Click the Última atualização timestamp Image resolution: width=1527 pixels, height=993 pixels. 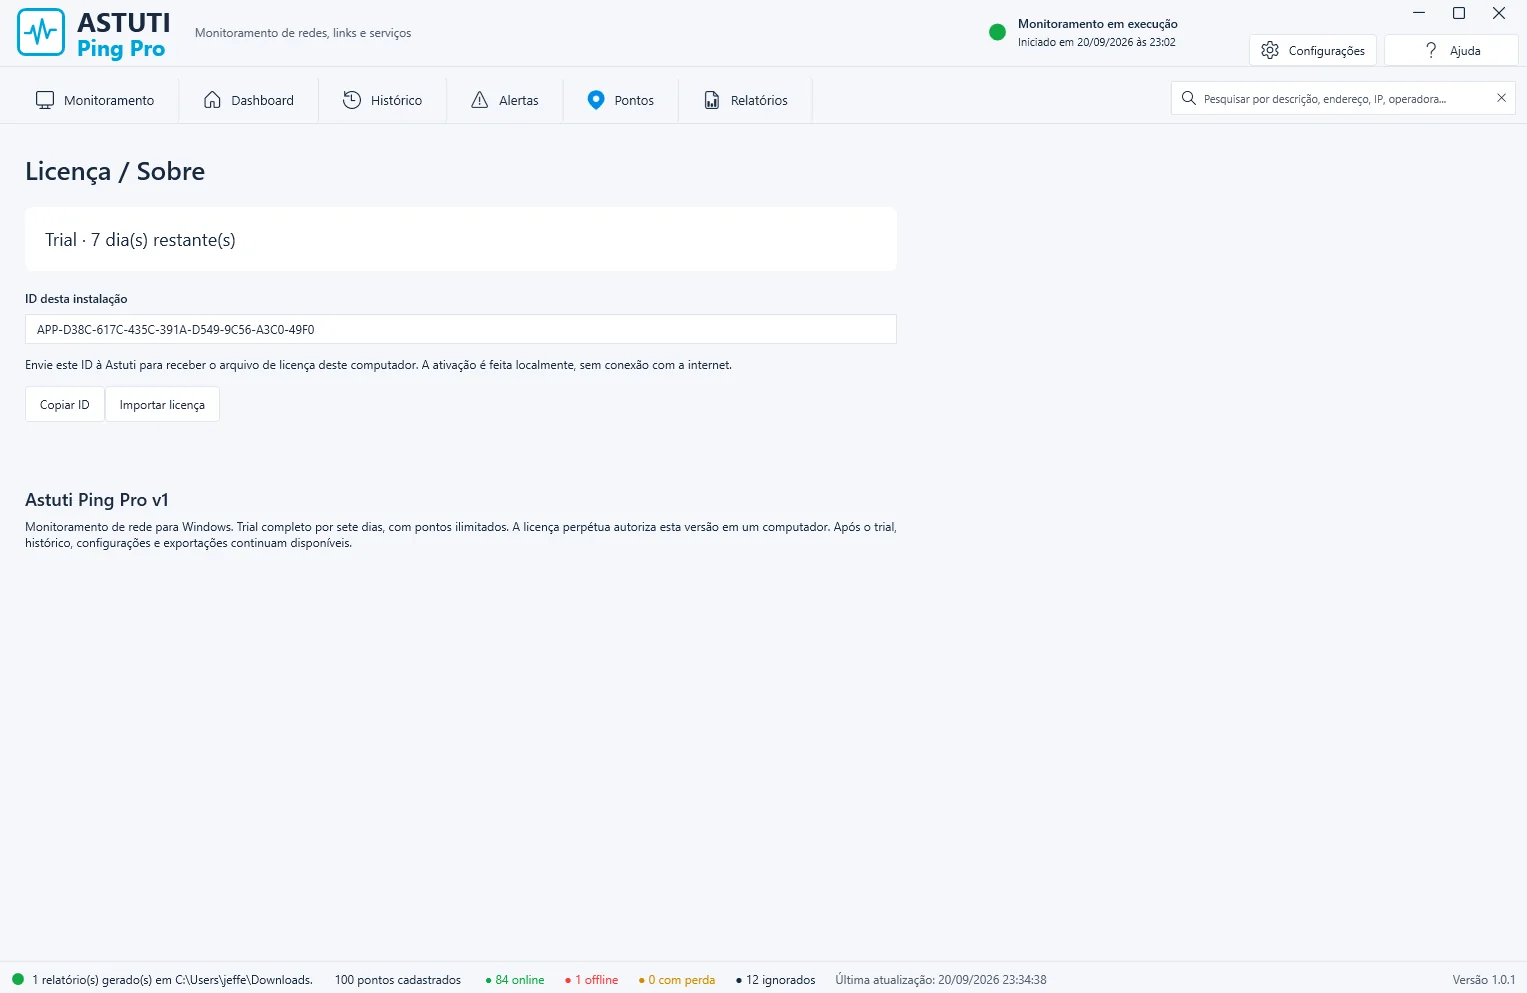[941, 980]
